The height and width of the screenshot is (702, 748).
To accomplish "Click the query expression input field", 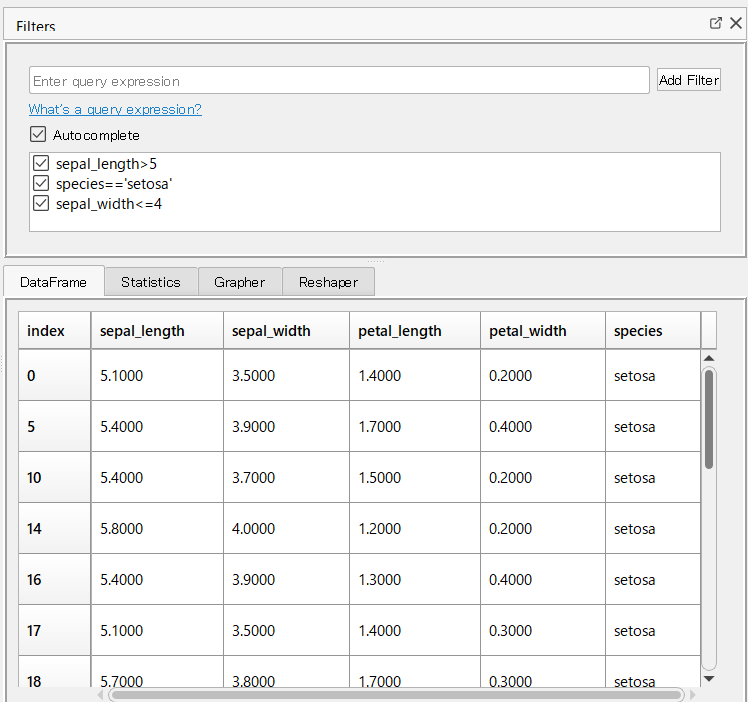I will (339, 81).
